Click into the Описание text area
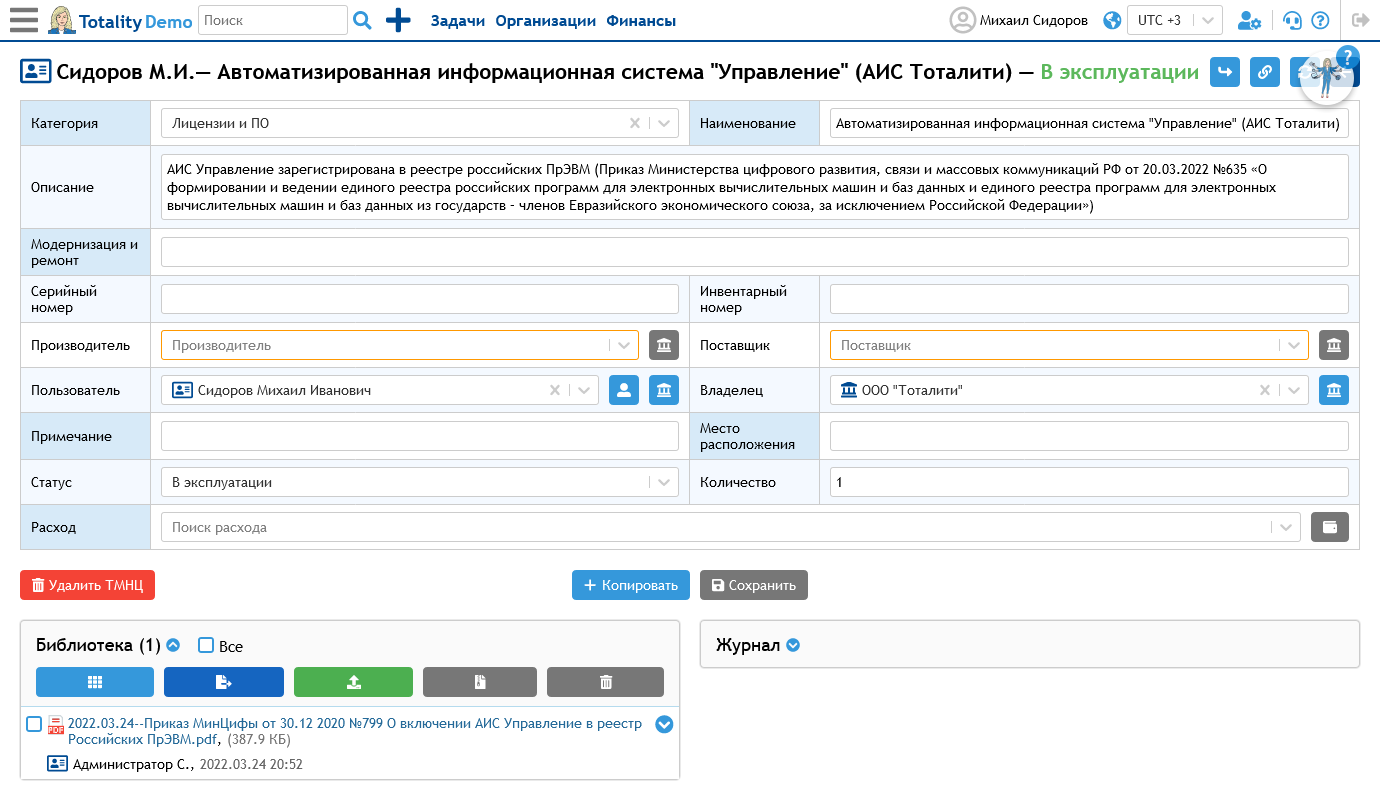Image resolution: width=1380 pixels, height=800 pixels. click(755, 187)
